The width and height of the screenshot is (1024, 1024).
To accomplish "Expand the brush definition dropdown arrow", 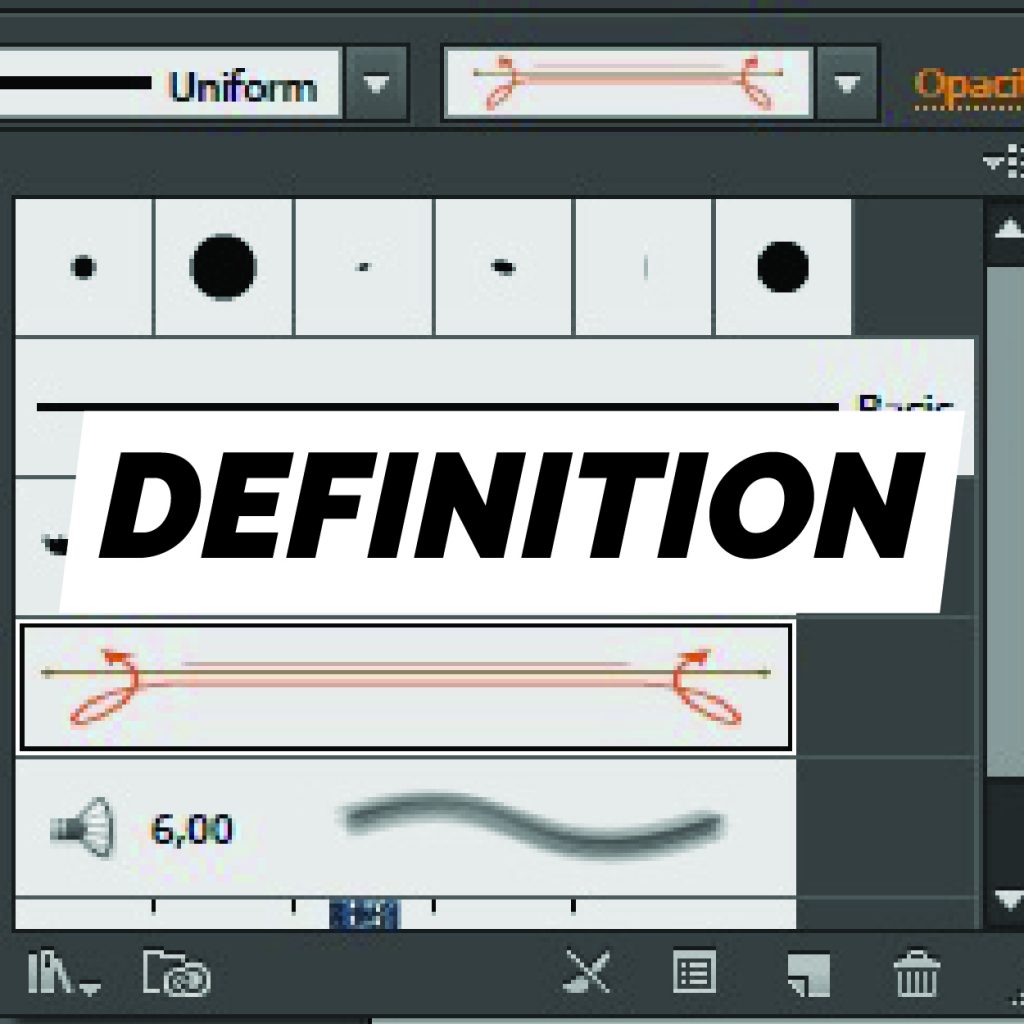I will (847, 83).
